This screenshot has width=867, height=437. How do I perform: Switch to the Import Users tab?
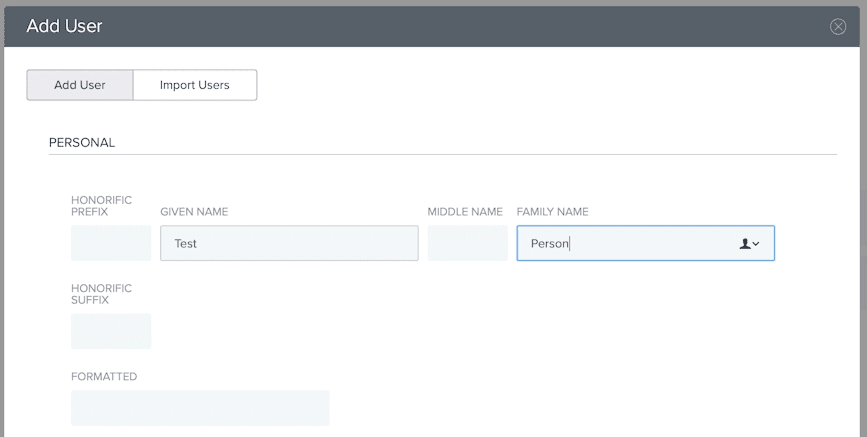tap(195, 85)
